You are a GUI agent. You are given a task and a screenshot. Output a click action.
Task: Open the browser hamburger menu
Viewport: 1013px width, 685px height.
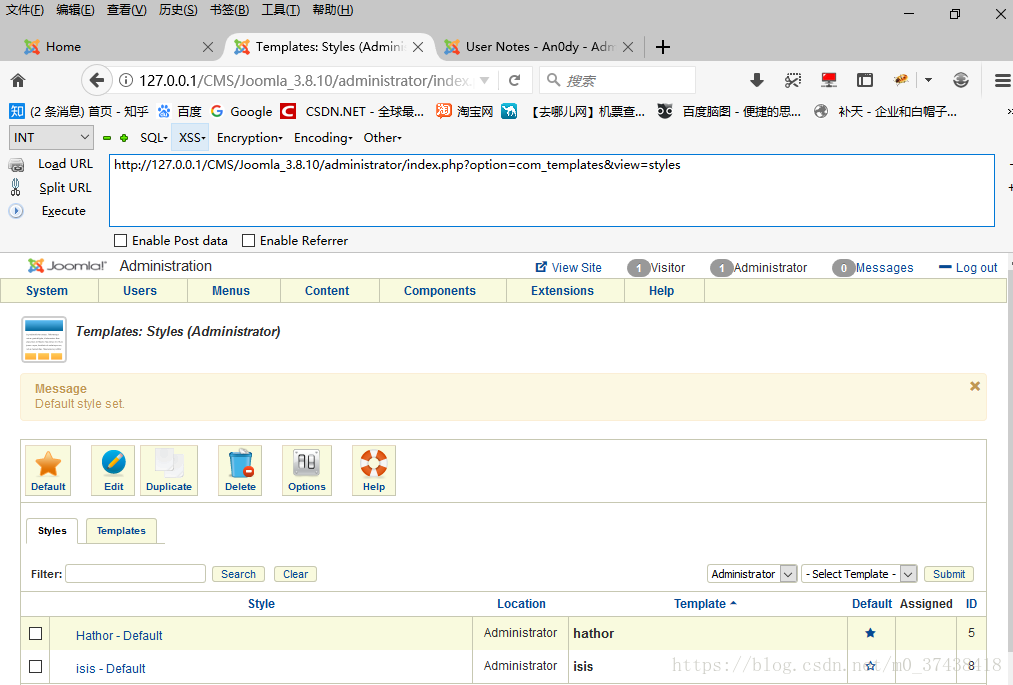coord(1002,80)
